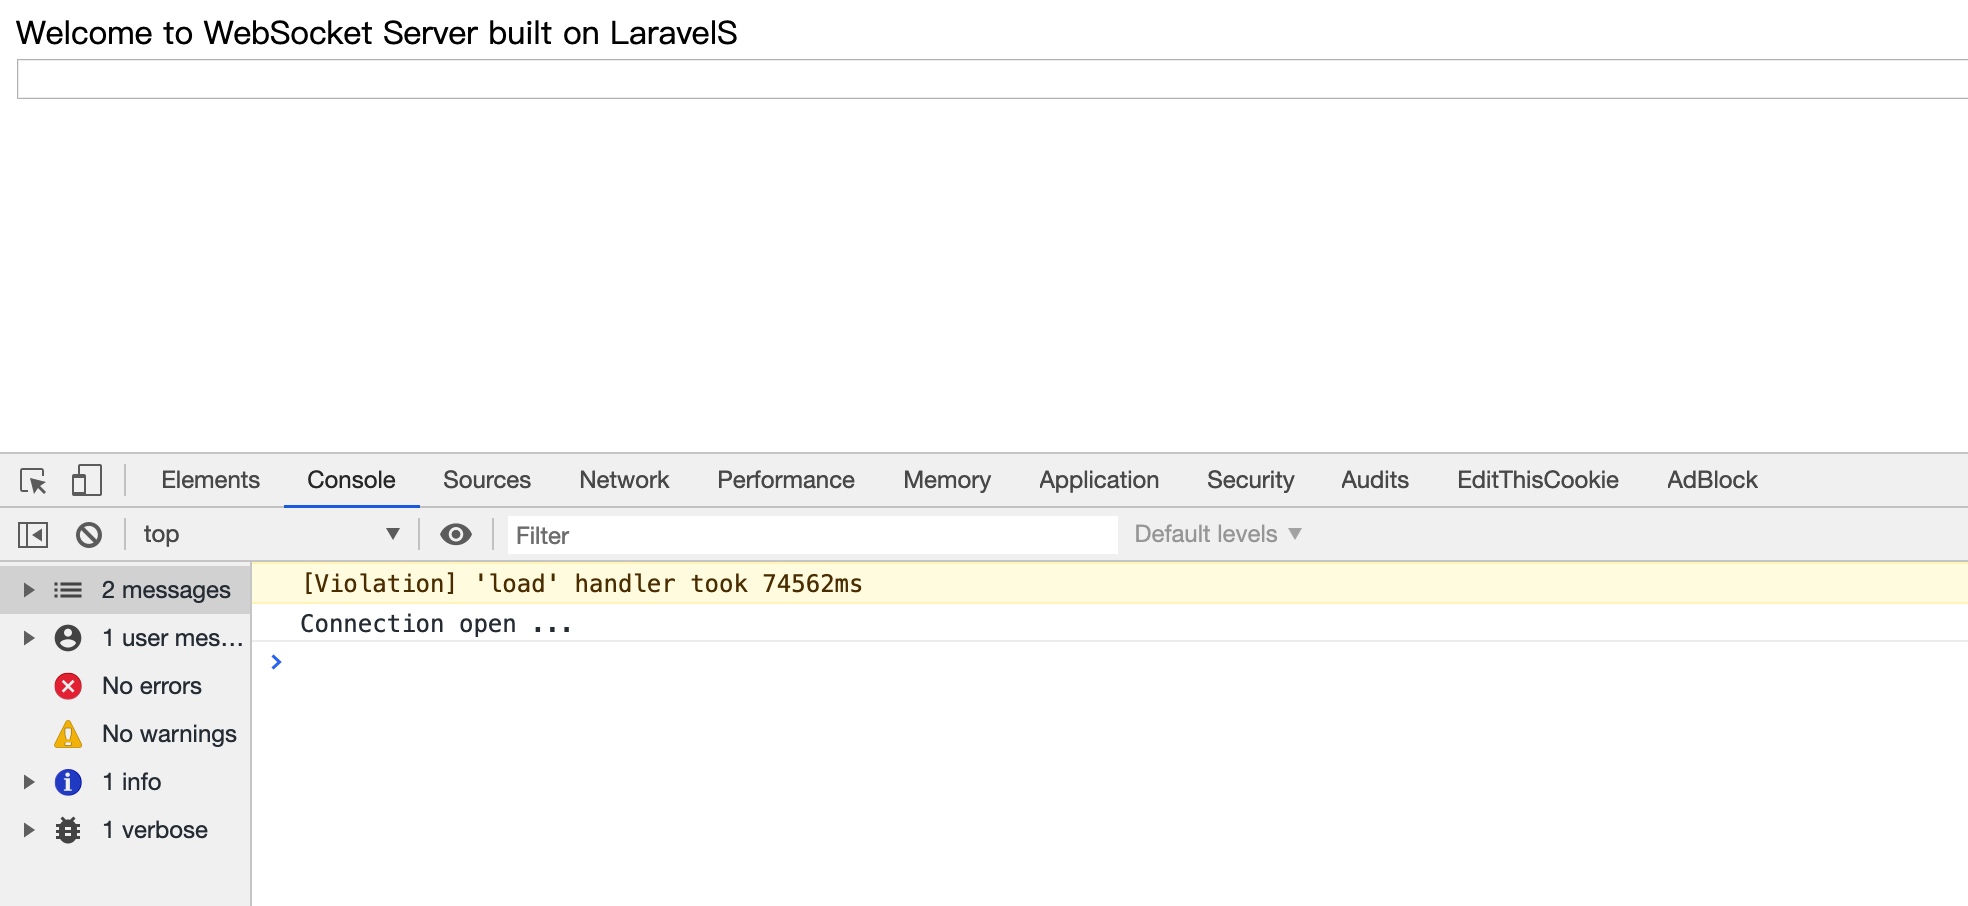This screenshot has width=1968, height=906.
Task: Open the Application tab
Action: tap(1099, 480)
